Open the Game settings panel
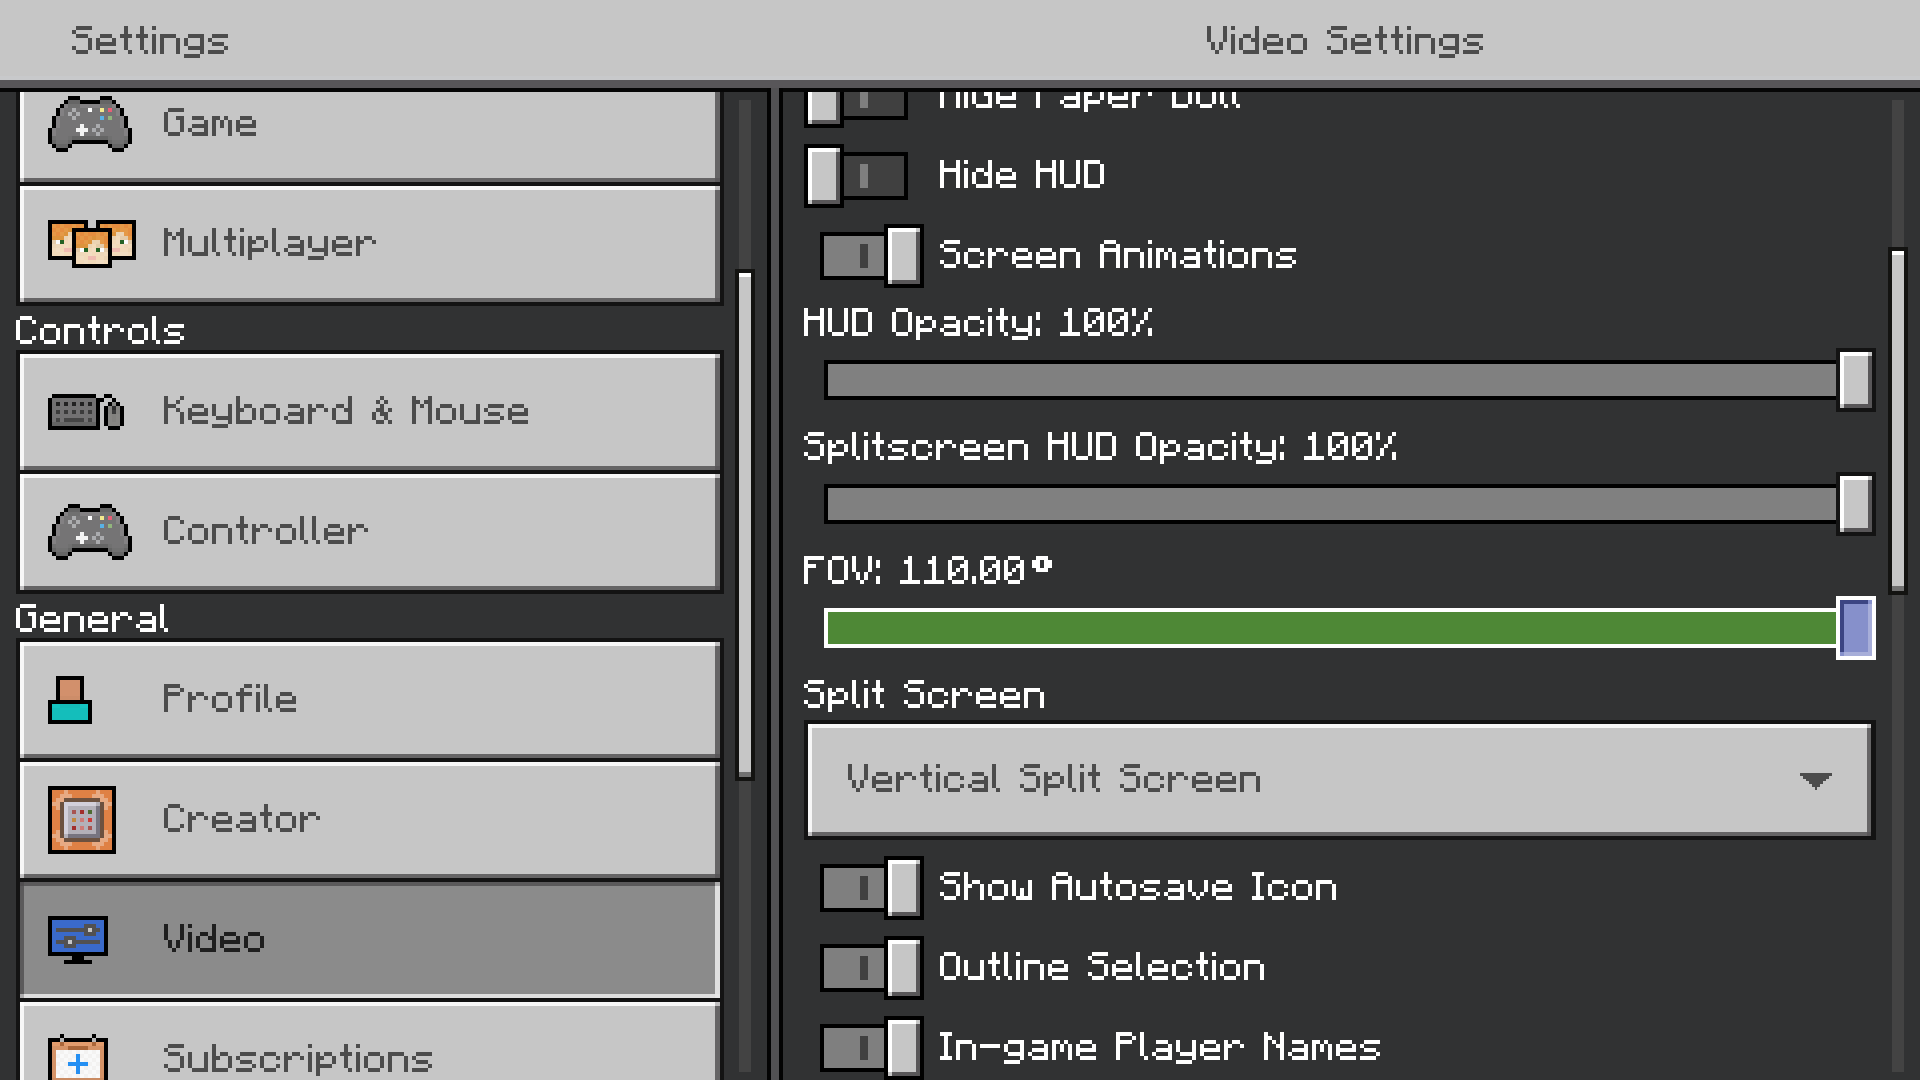Viewport: 1920px width, 1080px height. (371, 123)
